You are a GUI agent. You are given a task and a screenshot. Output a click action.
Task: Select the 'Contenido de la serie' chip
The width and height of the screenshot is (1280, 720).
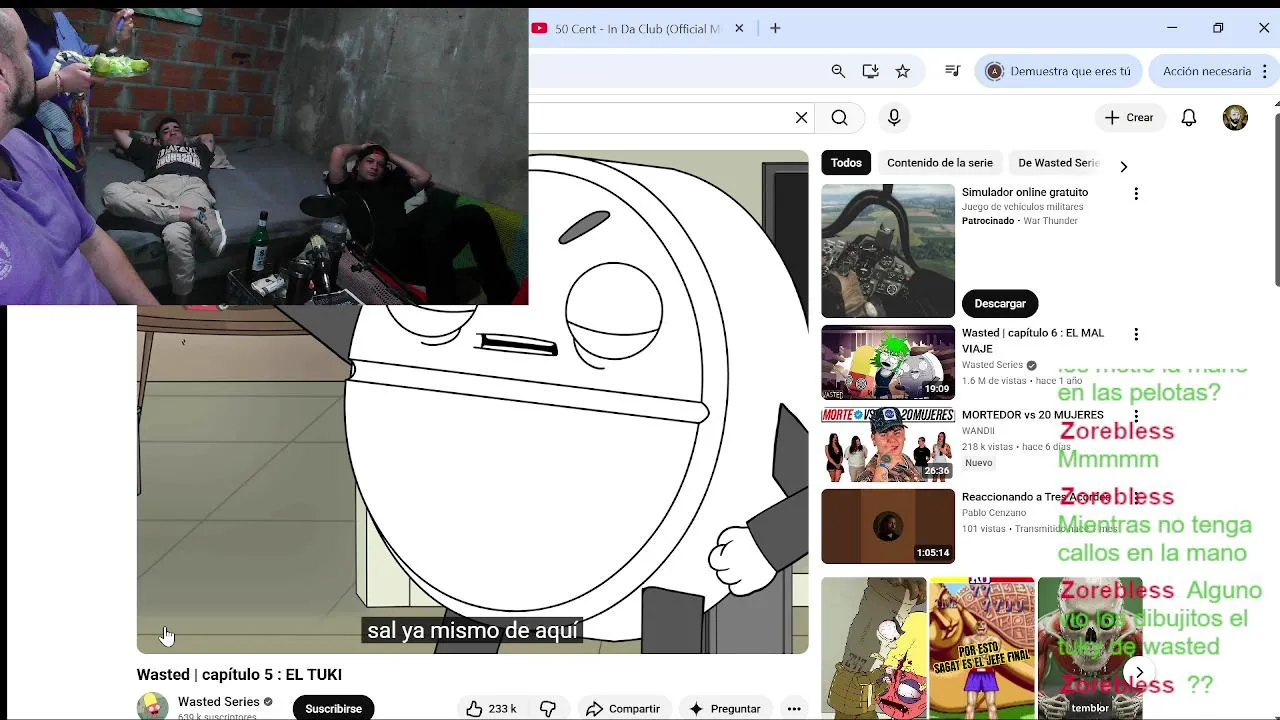pos(940,163)
